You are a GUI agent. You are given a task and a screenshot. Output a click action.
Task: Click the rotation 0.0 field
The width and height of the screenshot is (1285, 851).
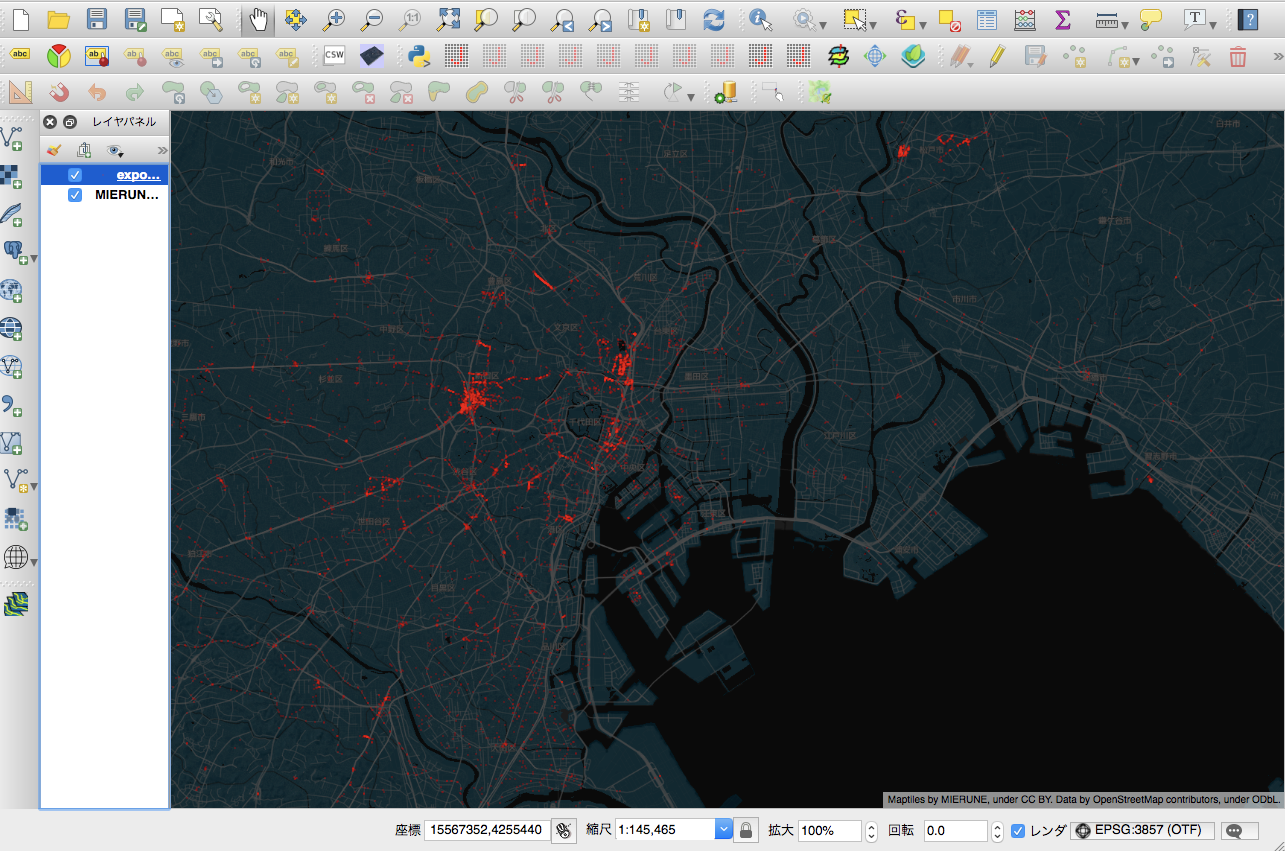pos(955,830)
